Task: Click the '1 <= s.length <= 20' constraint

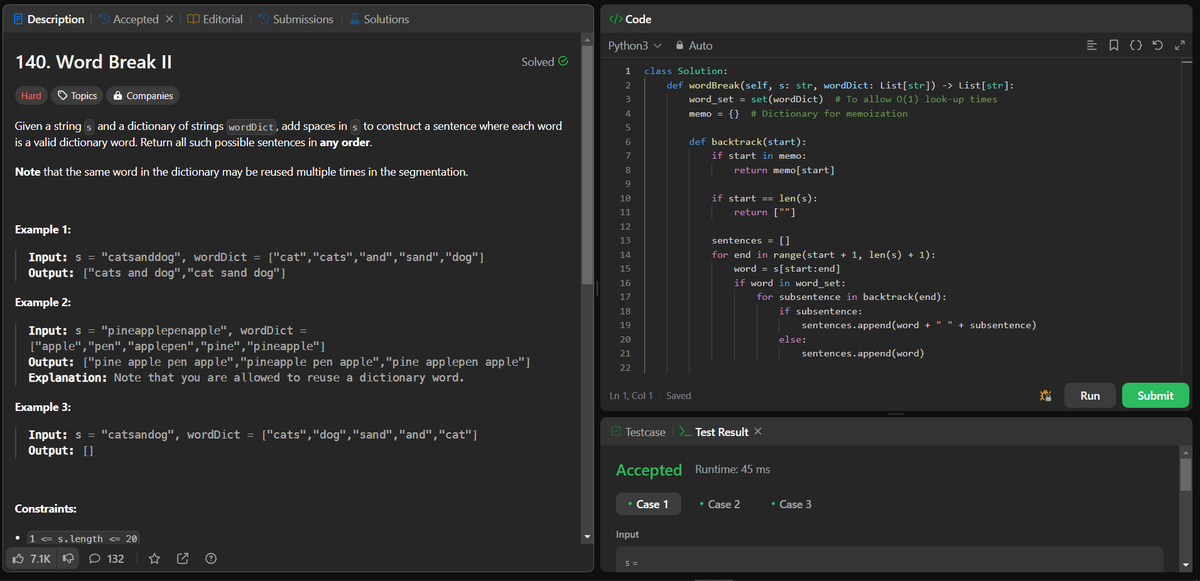Action: (82, 539)
